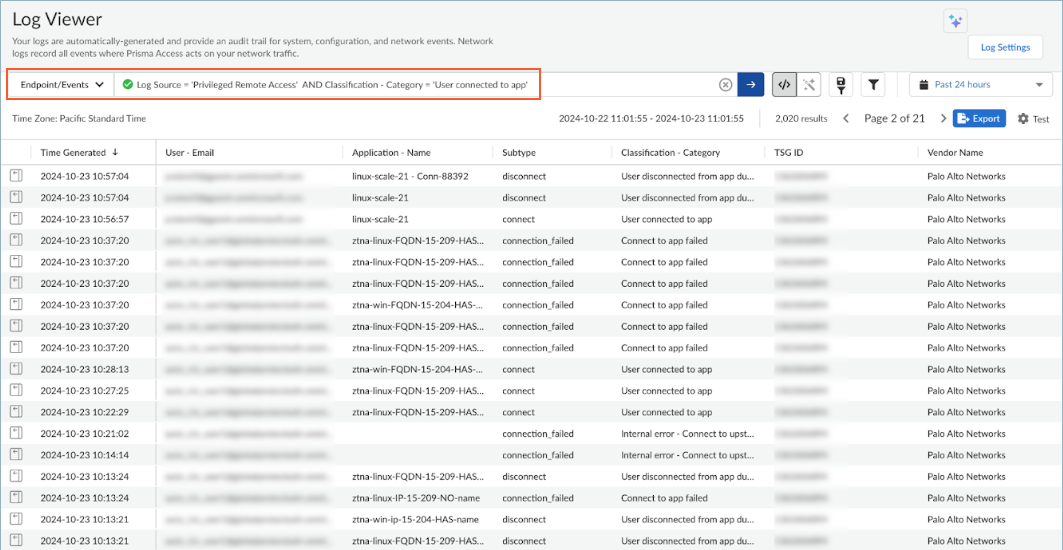Select the Classification - Category column header
This screenshot has width=1063, height=550.
pos(670,153)
